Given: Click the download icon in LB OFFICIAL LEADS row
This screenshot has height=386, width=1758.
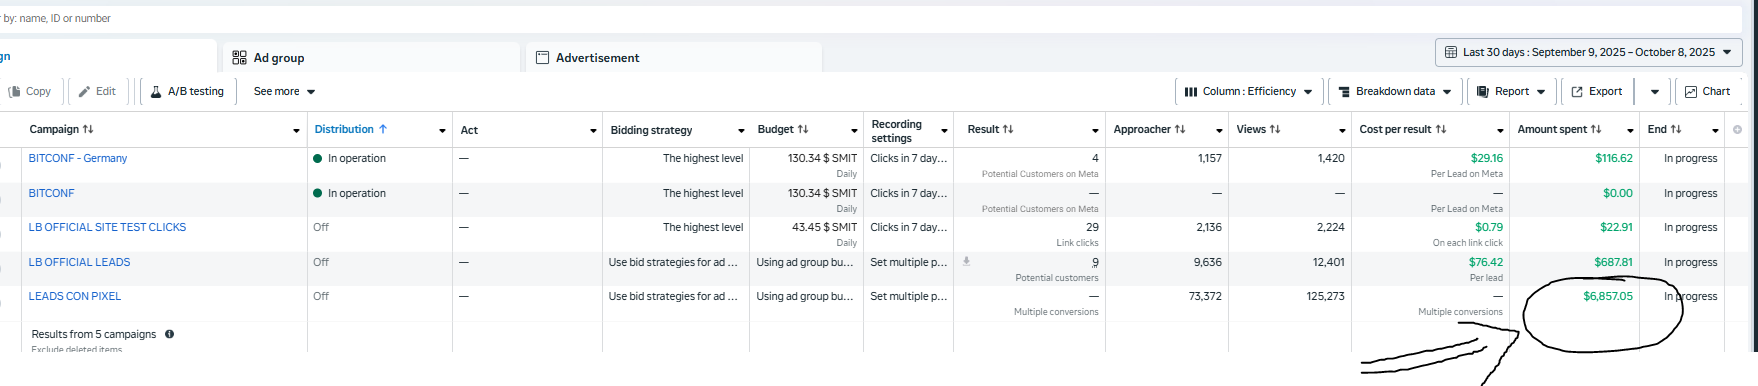Looking at the screenshot, I should coord(966,261).
